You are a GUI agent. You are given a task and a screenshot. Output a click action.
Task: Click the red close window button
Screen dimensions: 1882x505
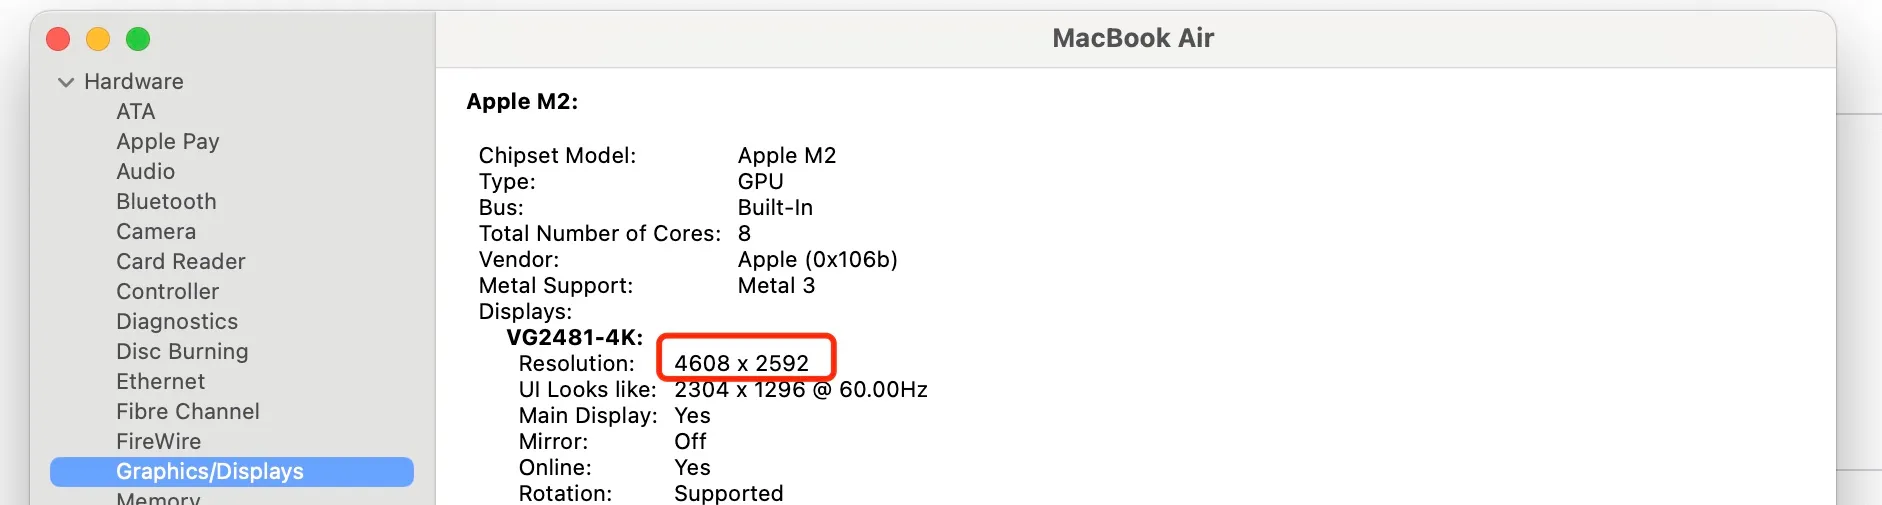pos(58,39)
